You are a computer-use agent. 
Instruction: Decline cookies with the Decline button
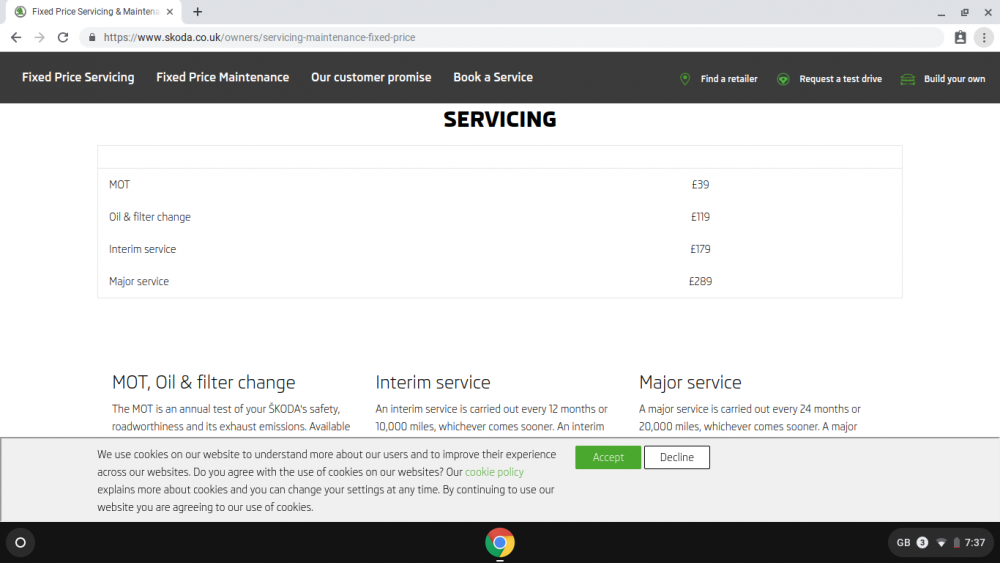pyautogui.click(x=677, y=457)
